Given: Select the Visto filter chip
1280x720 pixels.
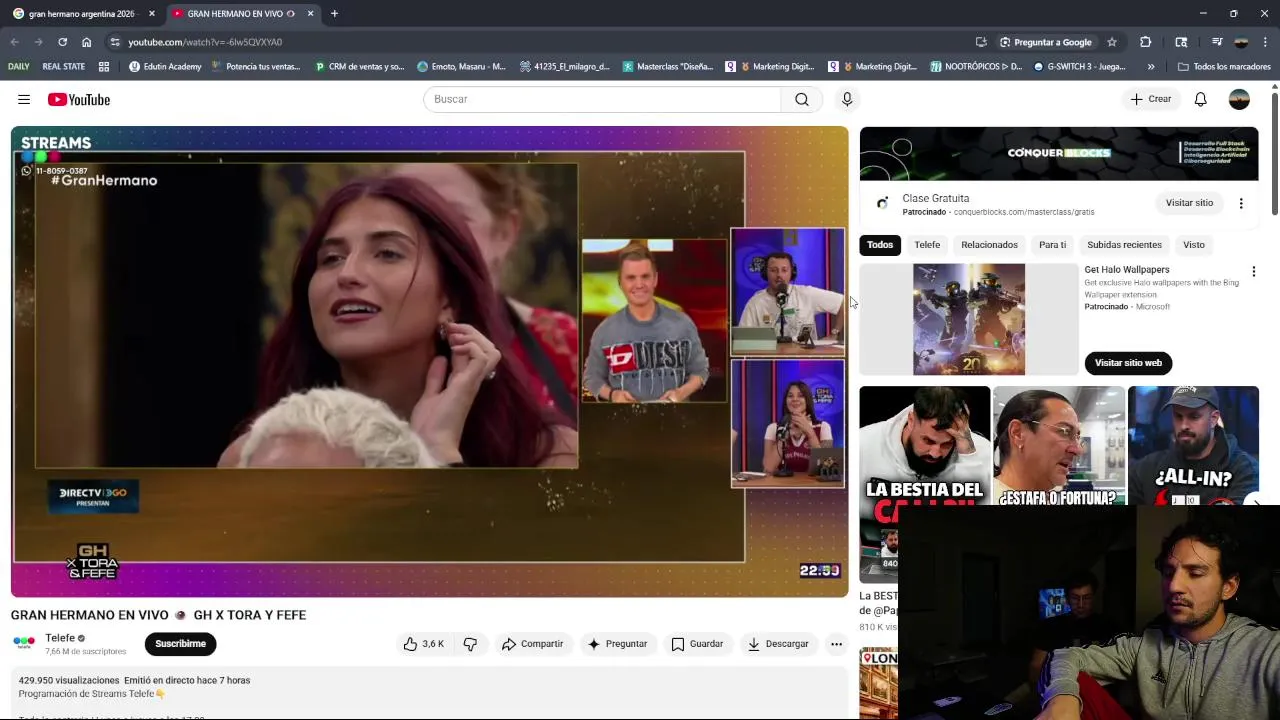Looking at the screenshot, I should [1194, 245].
